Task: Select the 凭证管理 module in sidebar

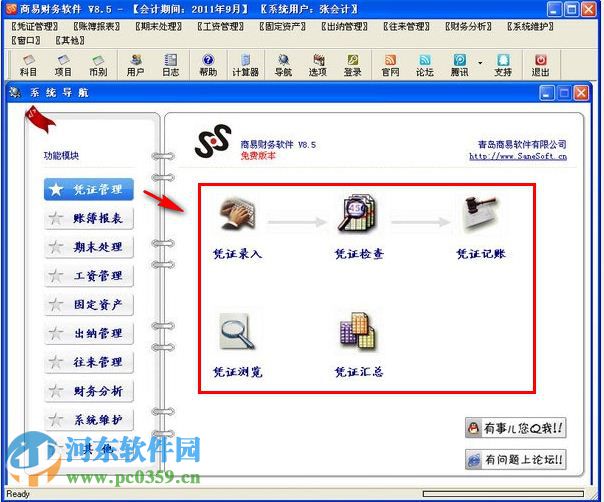Action: coord(89,189)
